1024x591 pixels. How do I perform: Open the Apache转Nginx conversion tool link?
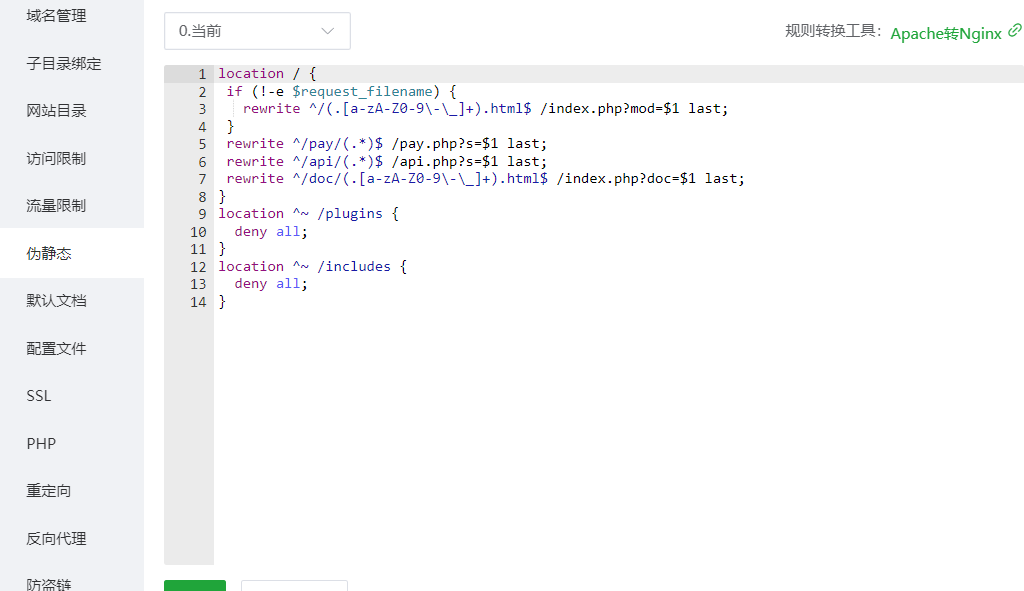pyautogui.click(x=945, y=33)
